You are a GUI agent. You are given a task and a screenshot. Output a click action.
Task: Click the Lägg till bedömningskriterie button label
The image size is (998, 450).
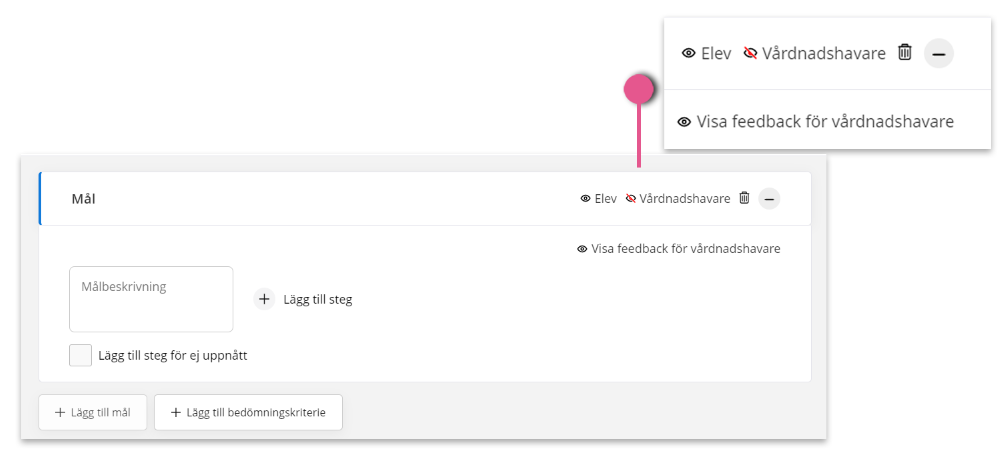256,412
